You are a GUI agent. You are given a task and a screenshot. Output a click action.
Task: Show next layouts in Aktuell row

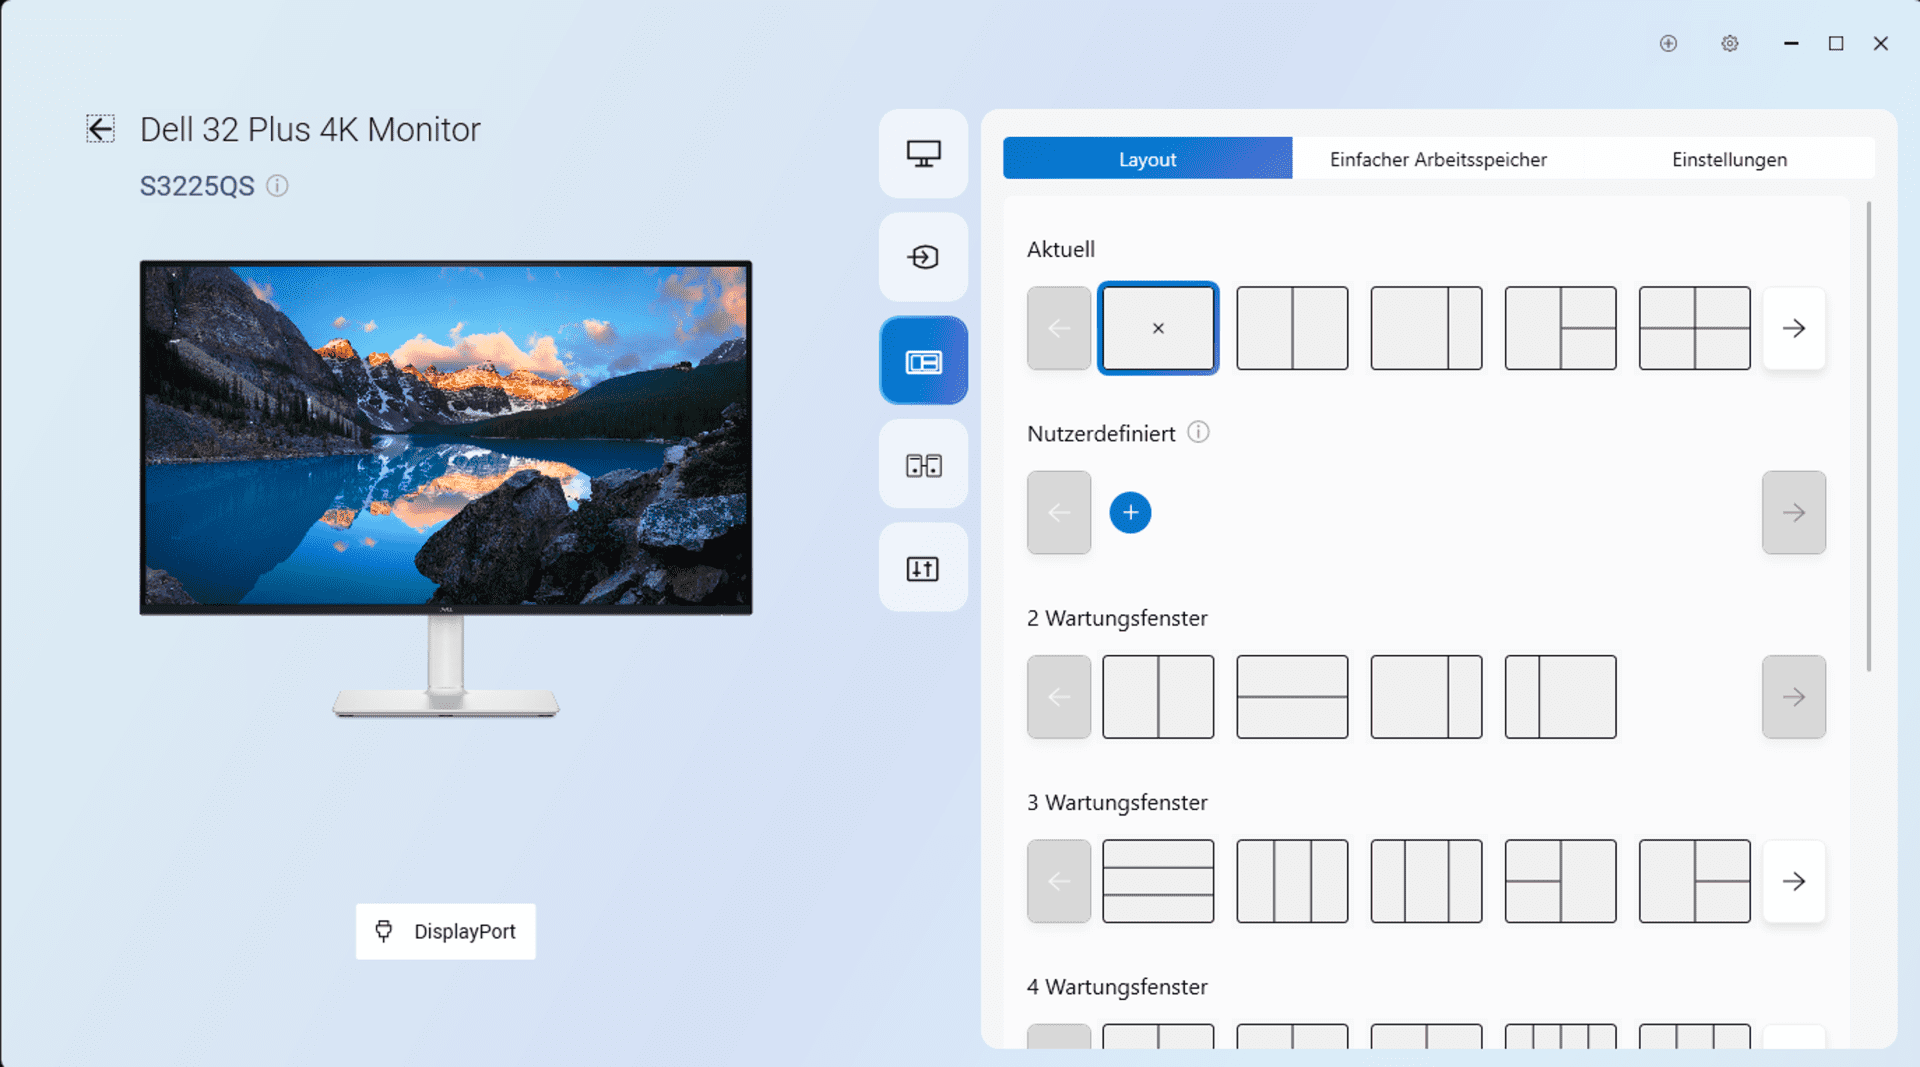(1794, 328)
